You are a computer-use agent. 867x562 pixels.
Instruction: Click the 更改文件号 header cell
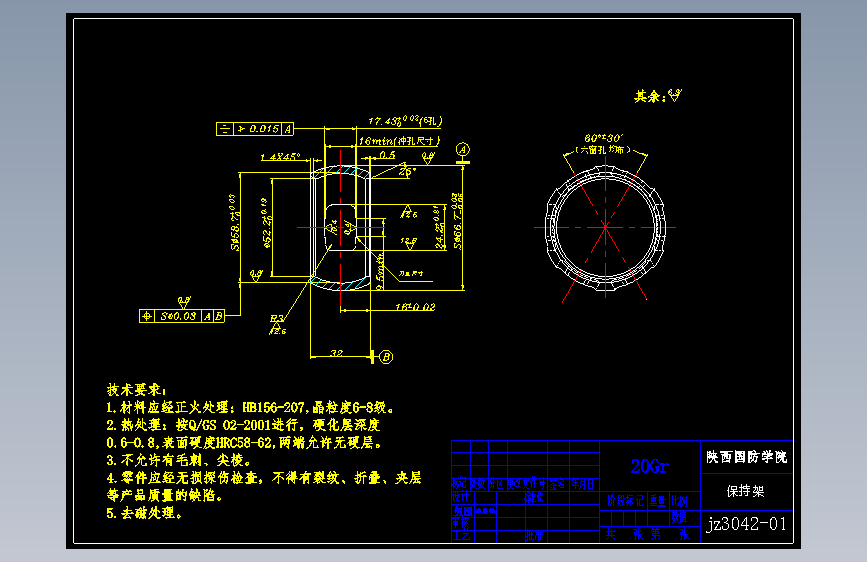(x=526, y=484)
